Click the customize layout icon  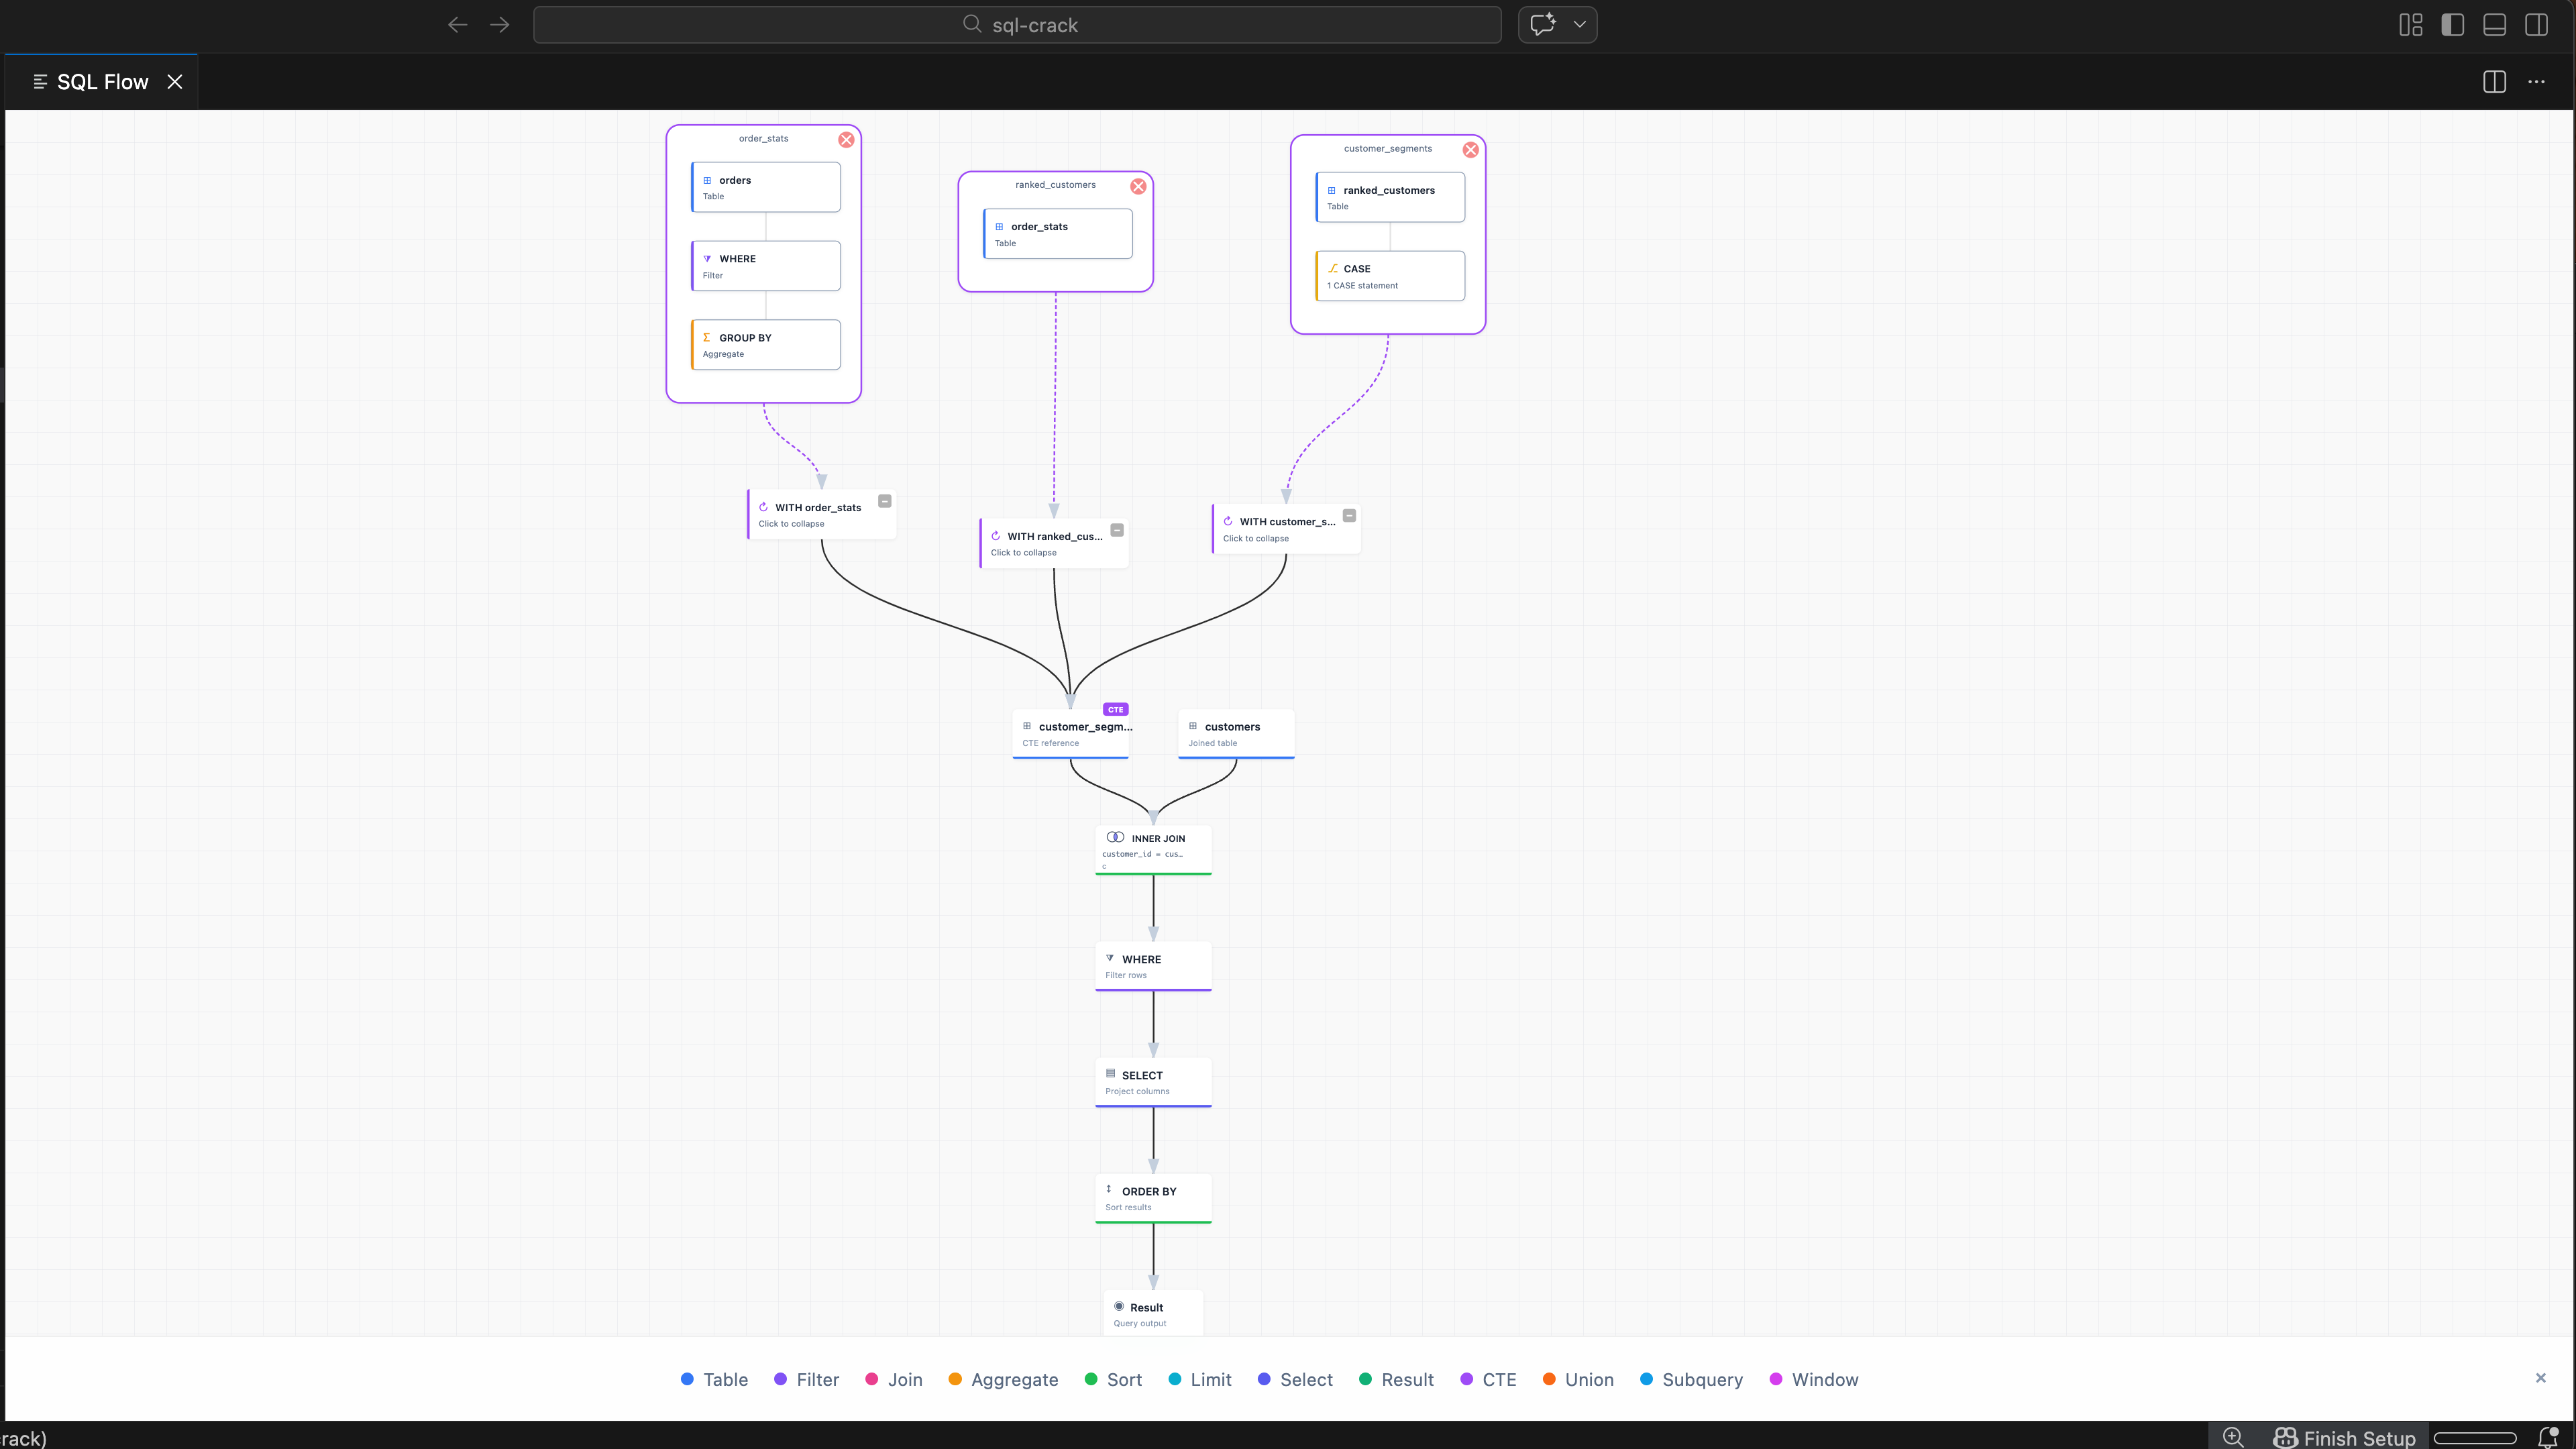(x=2410, y=25)
